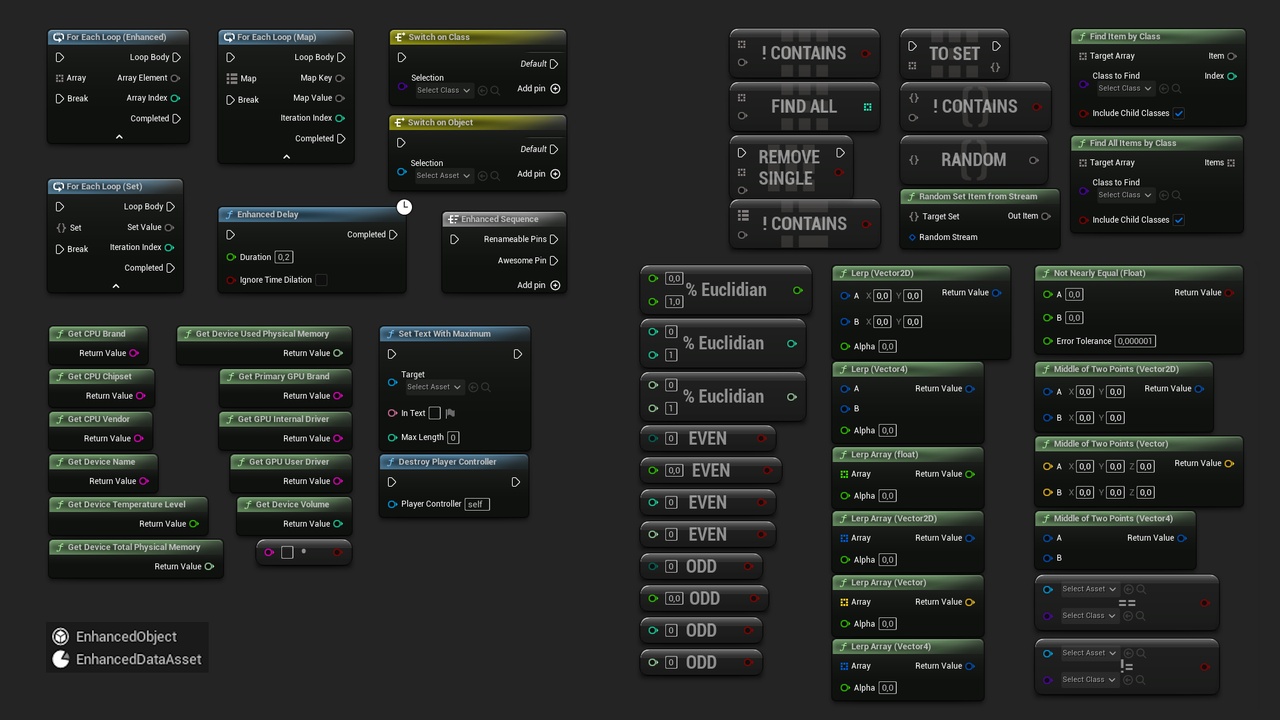Click the Max Length value field
The image size is (1280, 720).
(453, 438)
